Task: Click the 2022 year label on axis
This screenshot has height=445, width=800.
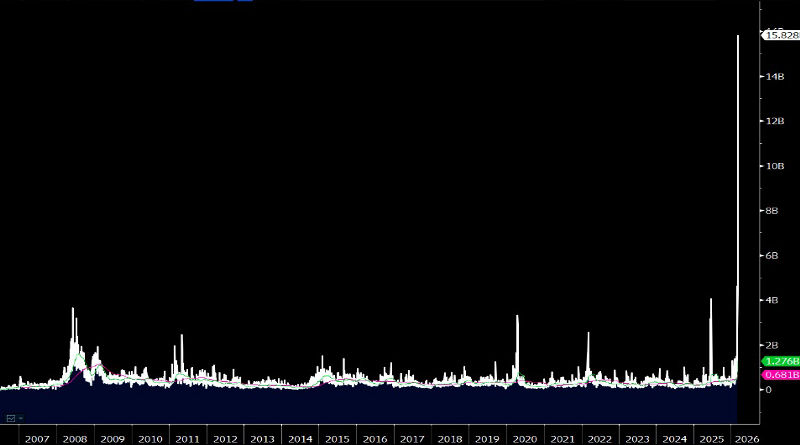Action: [599, 439]
